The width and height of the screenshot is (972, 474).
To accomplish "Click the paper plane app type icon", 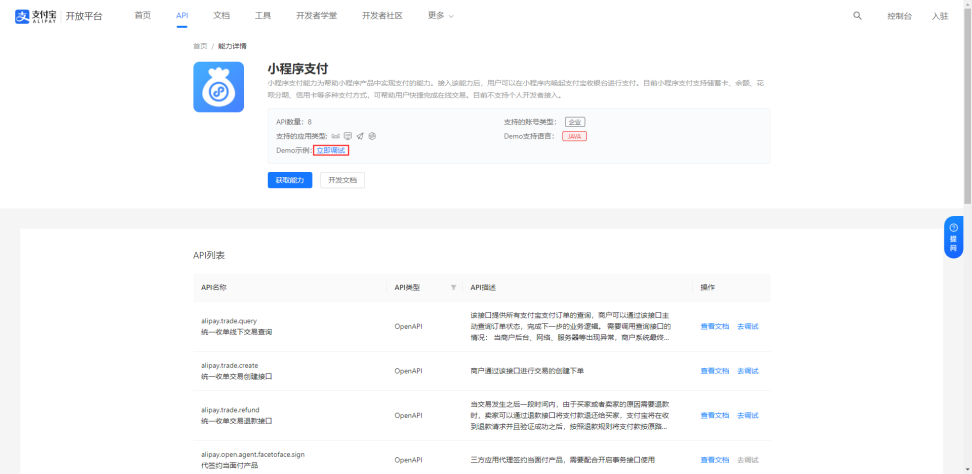I will 360,136.
